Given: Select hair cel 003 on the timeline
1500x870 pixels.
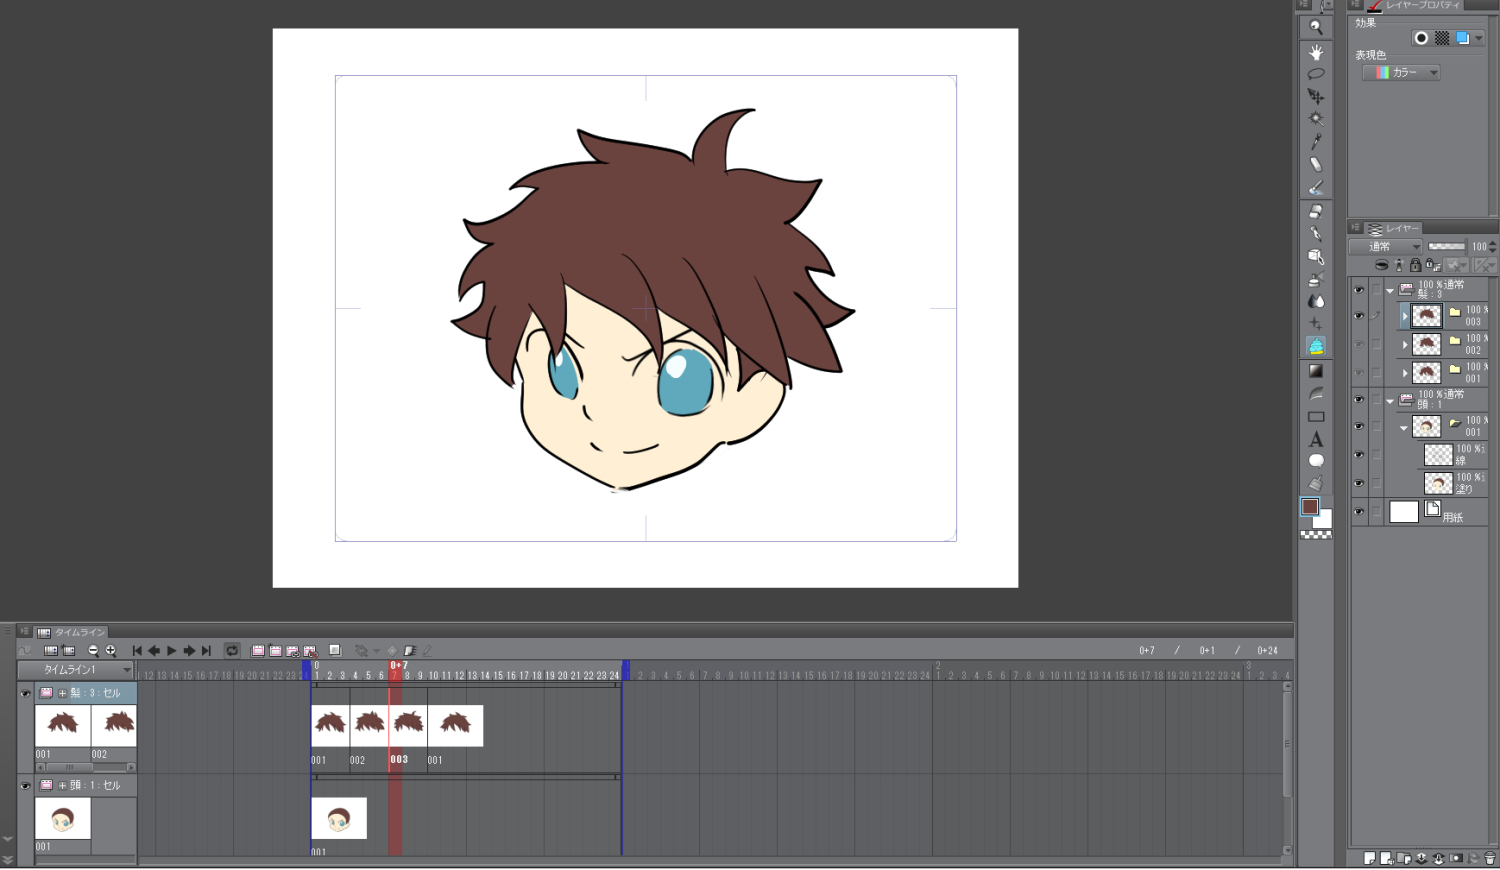Looking at the screenshot, I should pos(408,725).
